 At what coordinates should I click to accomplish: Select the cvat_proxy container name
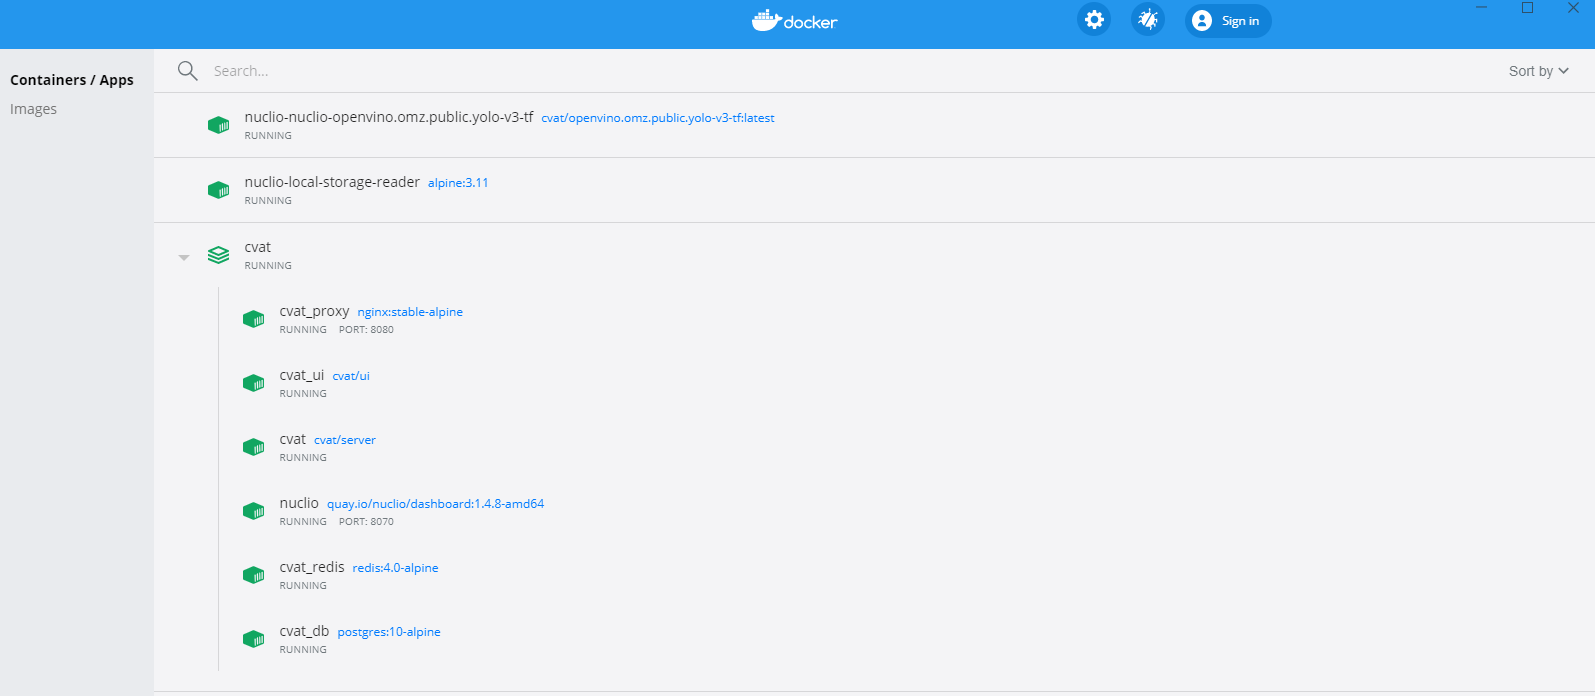314,311
